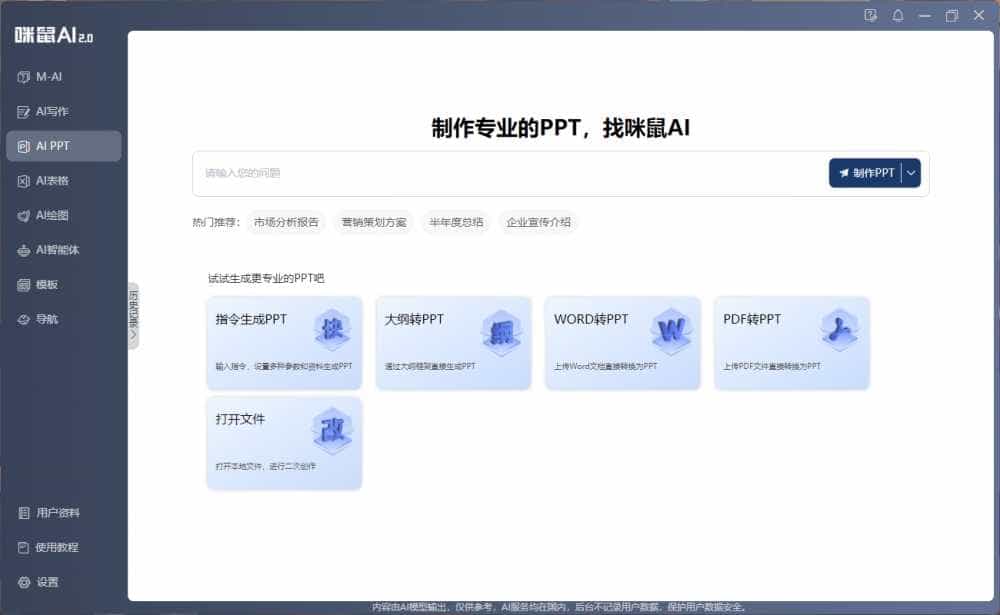Screen dimensions: 1000x615
Task: Open the notification bell
Action: (898, 16)
